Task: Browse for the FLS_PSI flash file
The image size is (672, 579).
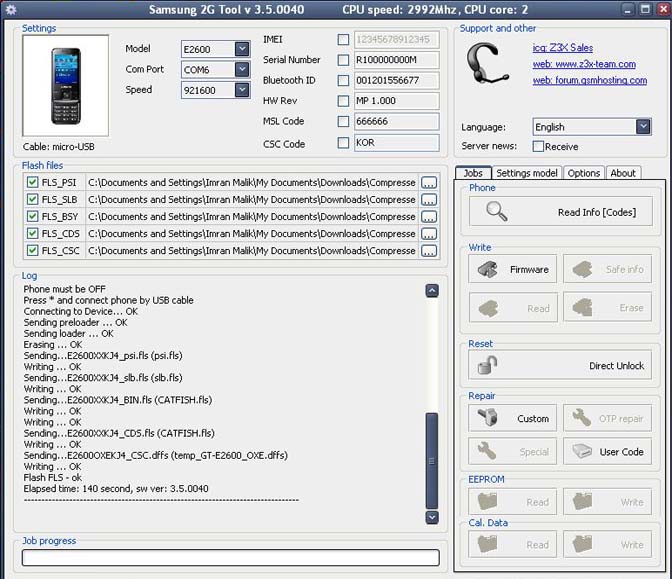Action: (429, 183)
